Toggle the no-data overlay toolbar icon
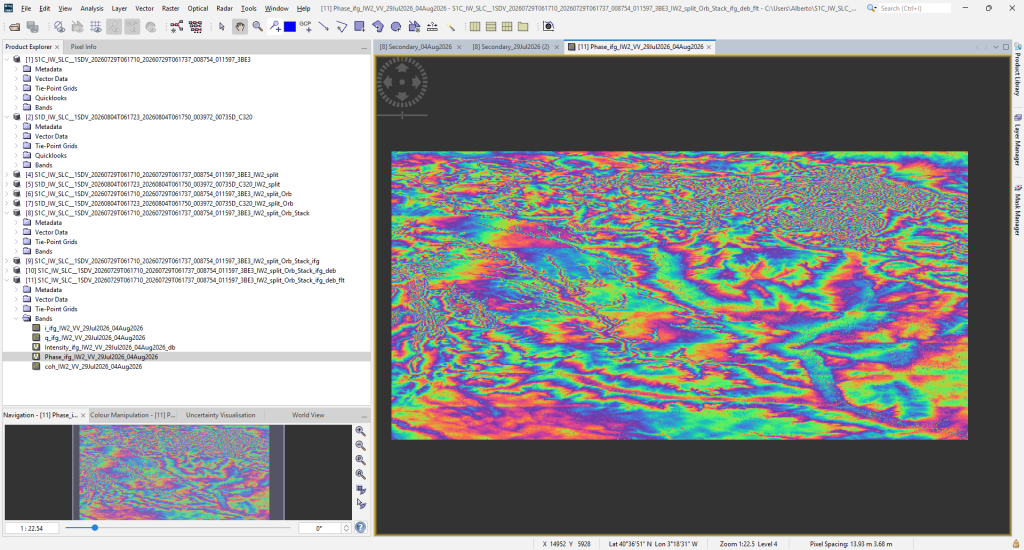The width and height of the screenshot is (1024, 550). 59,27
